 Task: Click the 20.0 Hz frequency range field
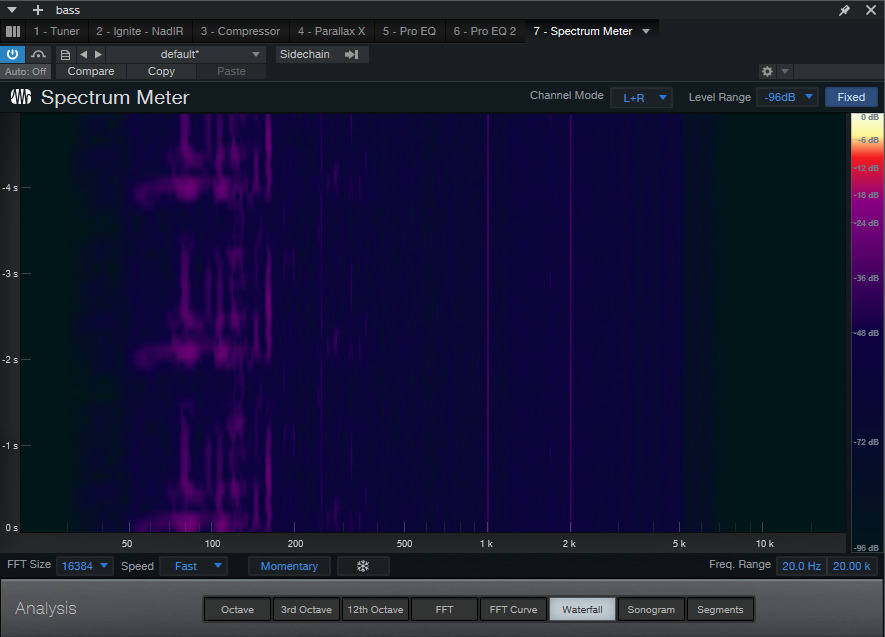click(801, 566)
